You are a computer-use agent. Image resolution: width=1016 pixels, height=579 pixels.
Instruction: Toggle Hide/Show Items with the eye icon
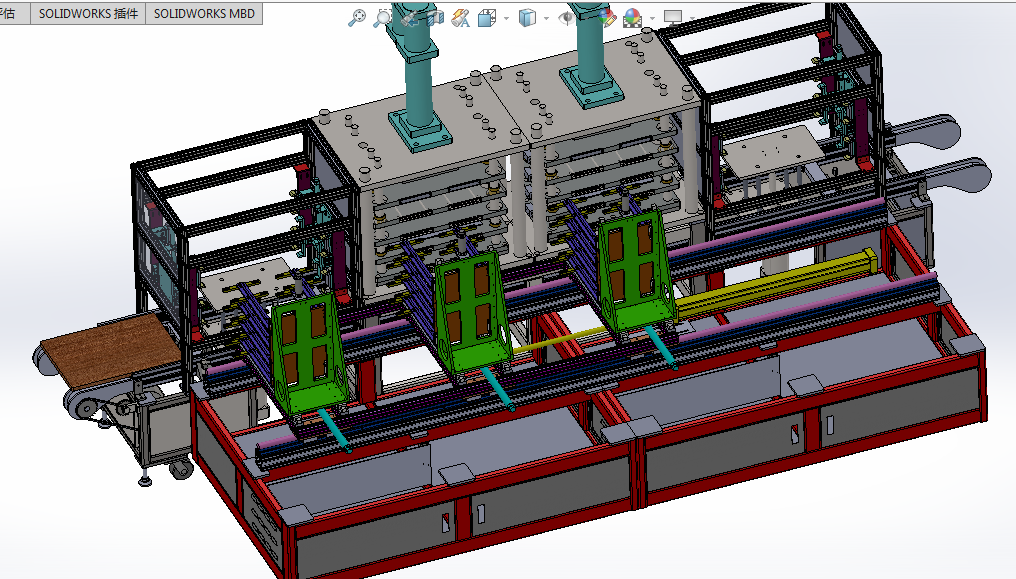pyautogui.click(x=567, y=17)
